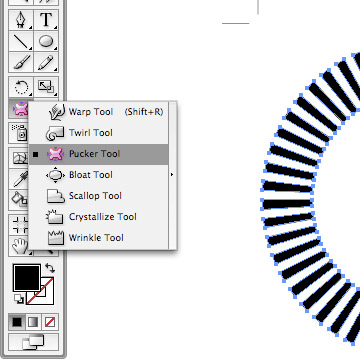Switch to the Pencil tool
The image size is (360, 360).
tap(46, 62)
